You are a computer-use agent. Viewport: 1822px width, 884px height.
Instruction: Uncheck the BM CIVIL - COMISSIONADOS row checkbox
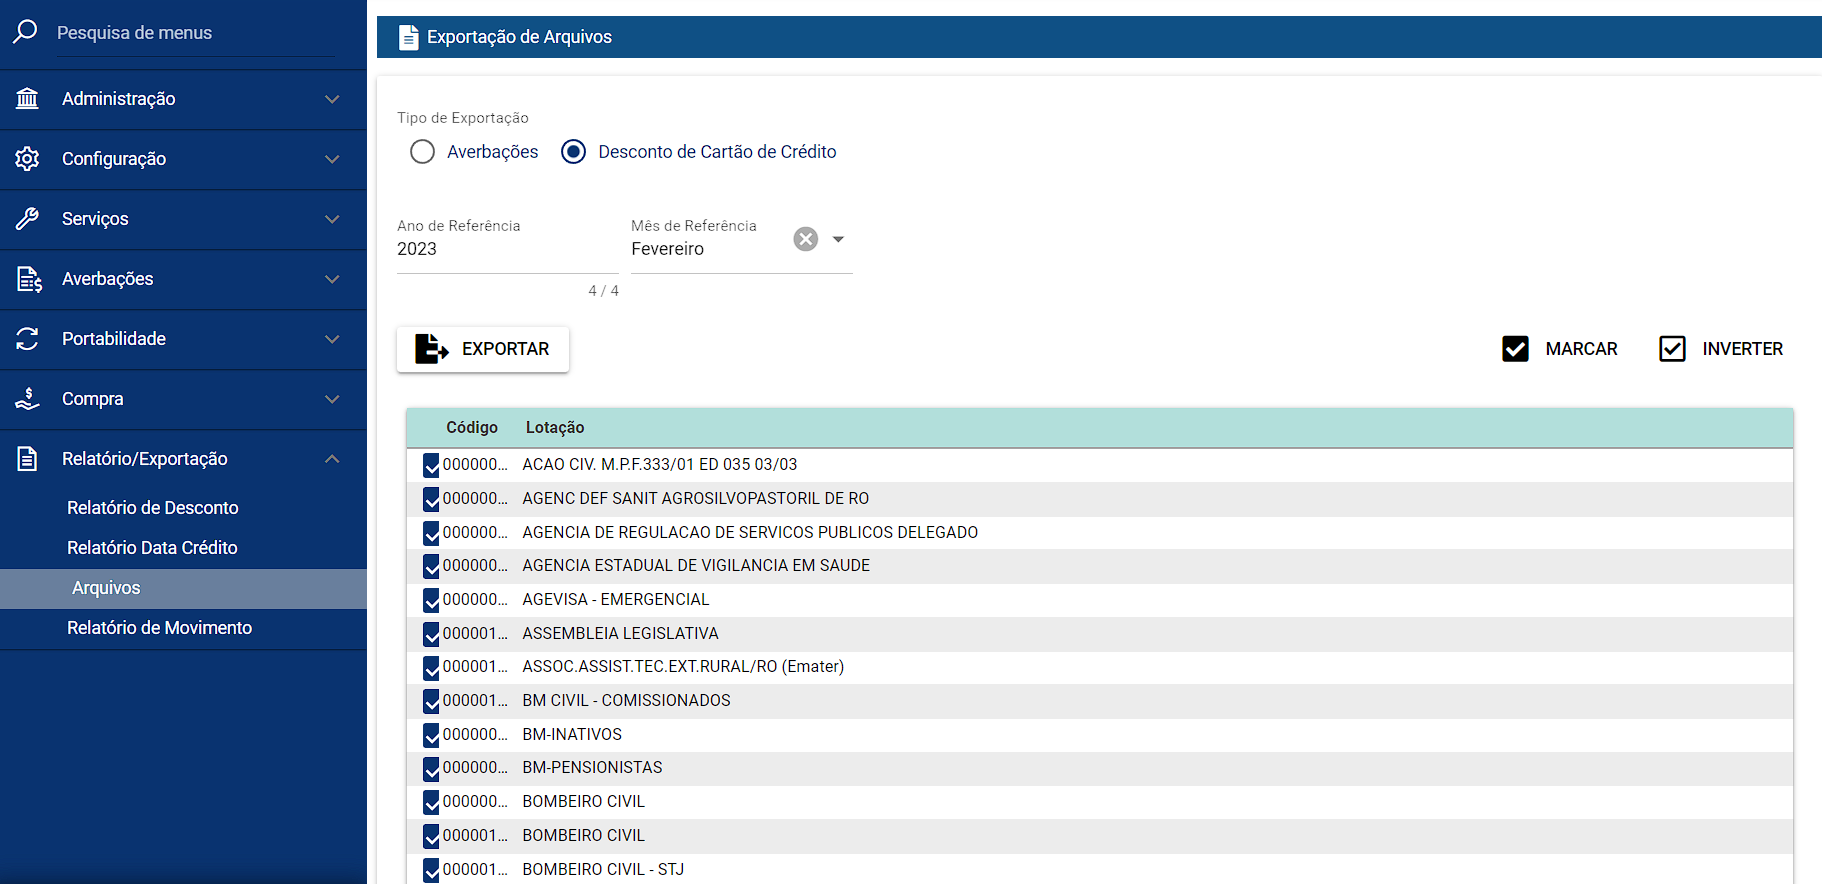click(431, 701)
